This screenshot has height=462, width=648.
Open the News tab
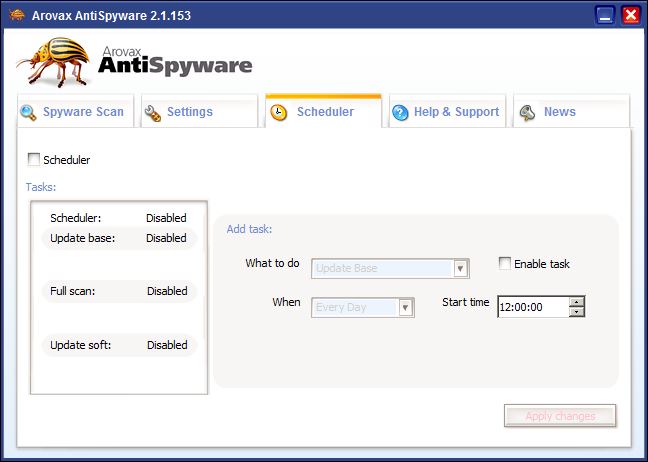coord(571,112)
